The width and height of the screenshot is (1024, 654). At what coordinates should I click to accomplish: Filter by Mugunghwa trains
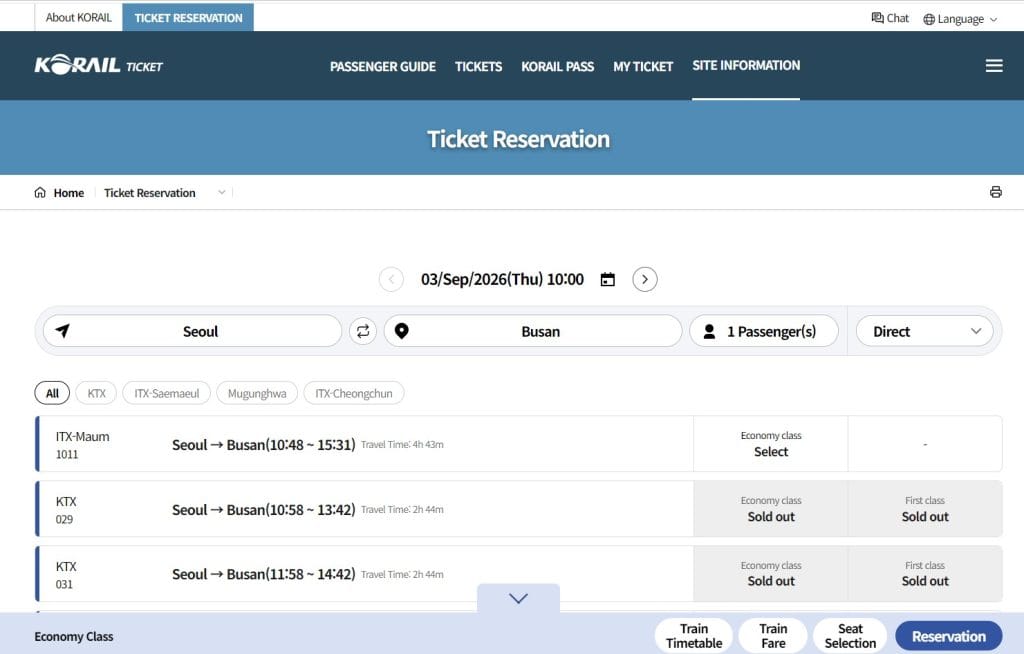point(257,393)
